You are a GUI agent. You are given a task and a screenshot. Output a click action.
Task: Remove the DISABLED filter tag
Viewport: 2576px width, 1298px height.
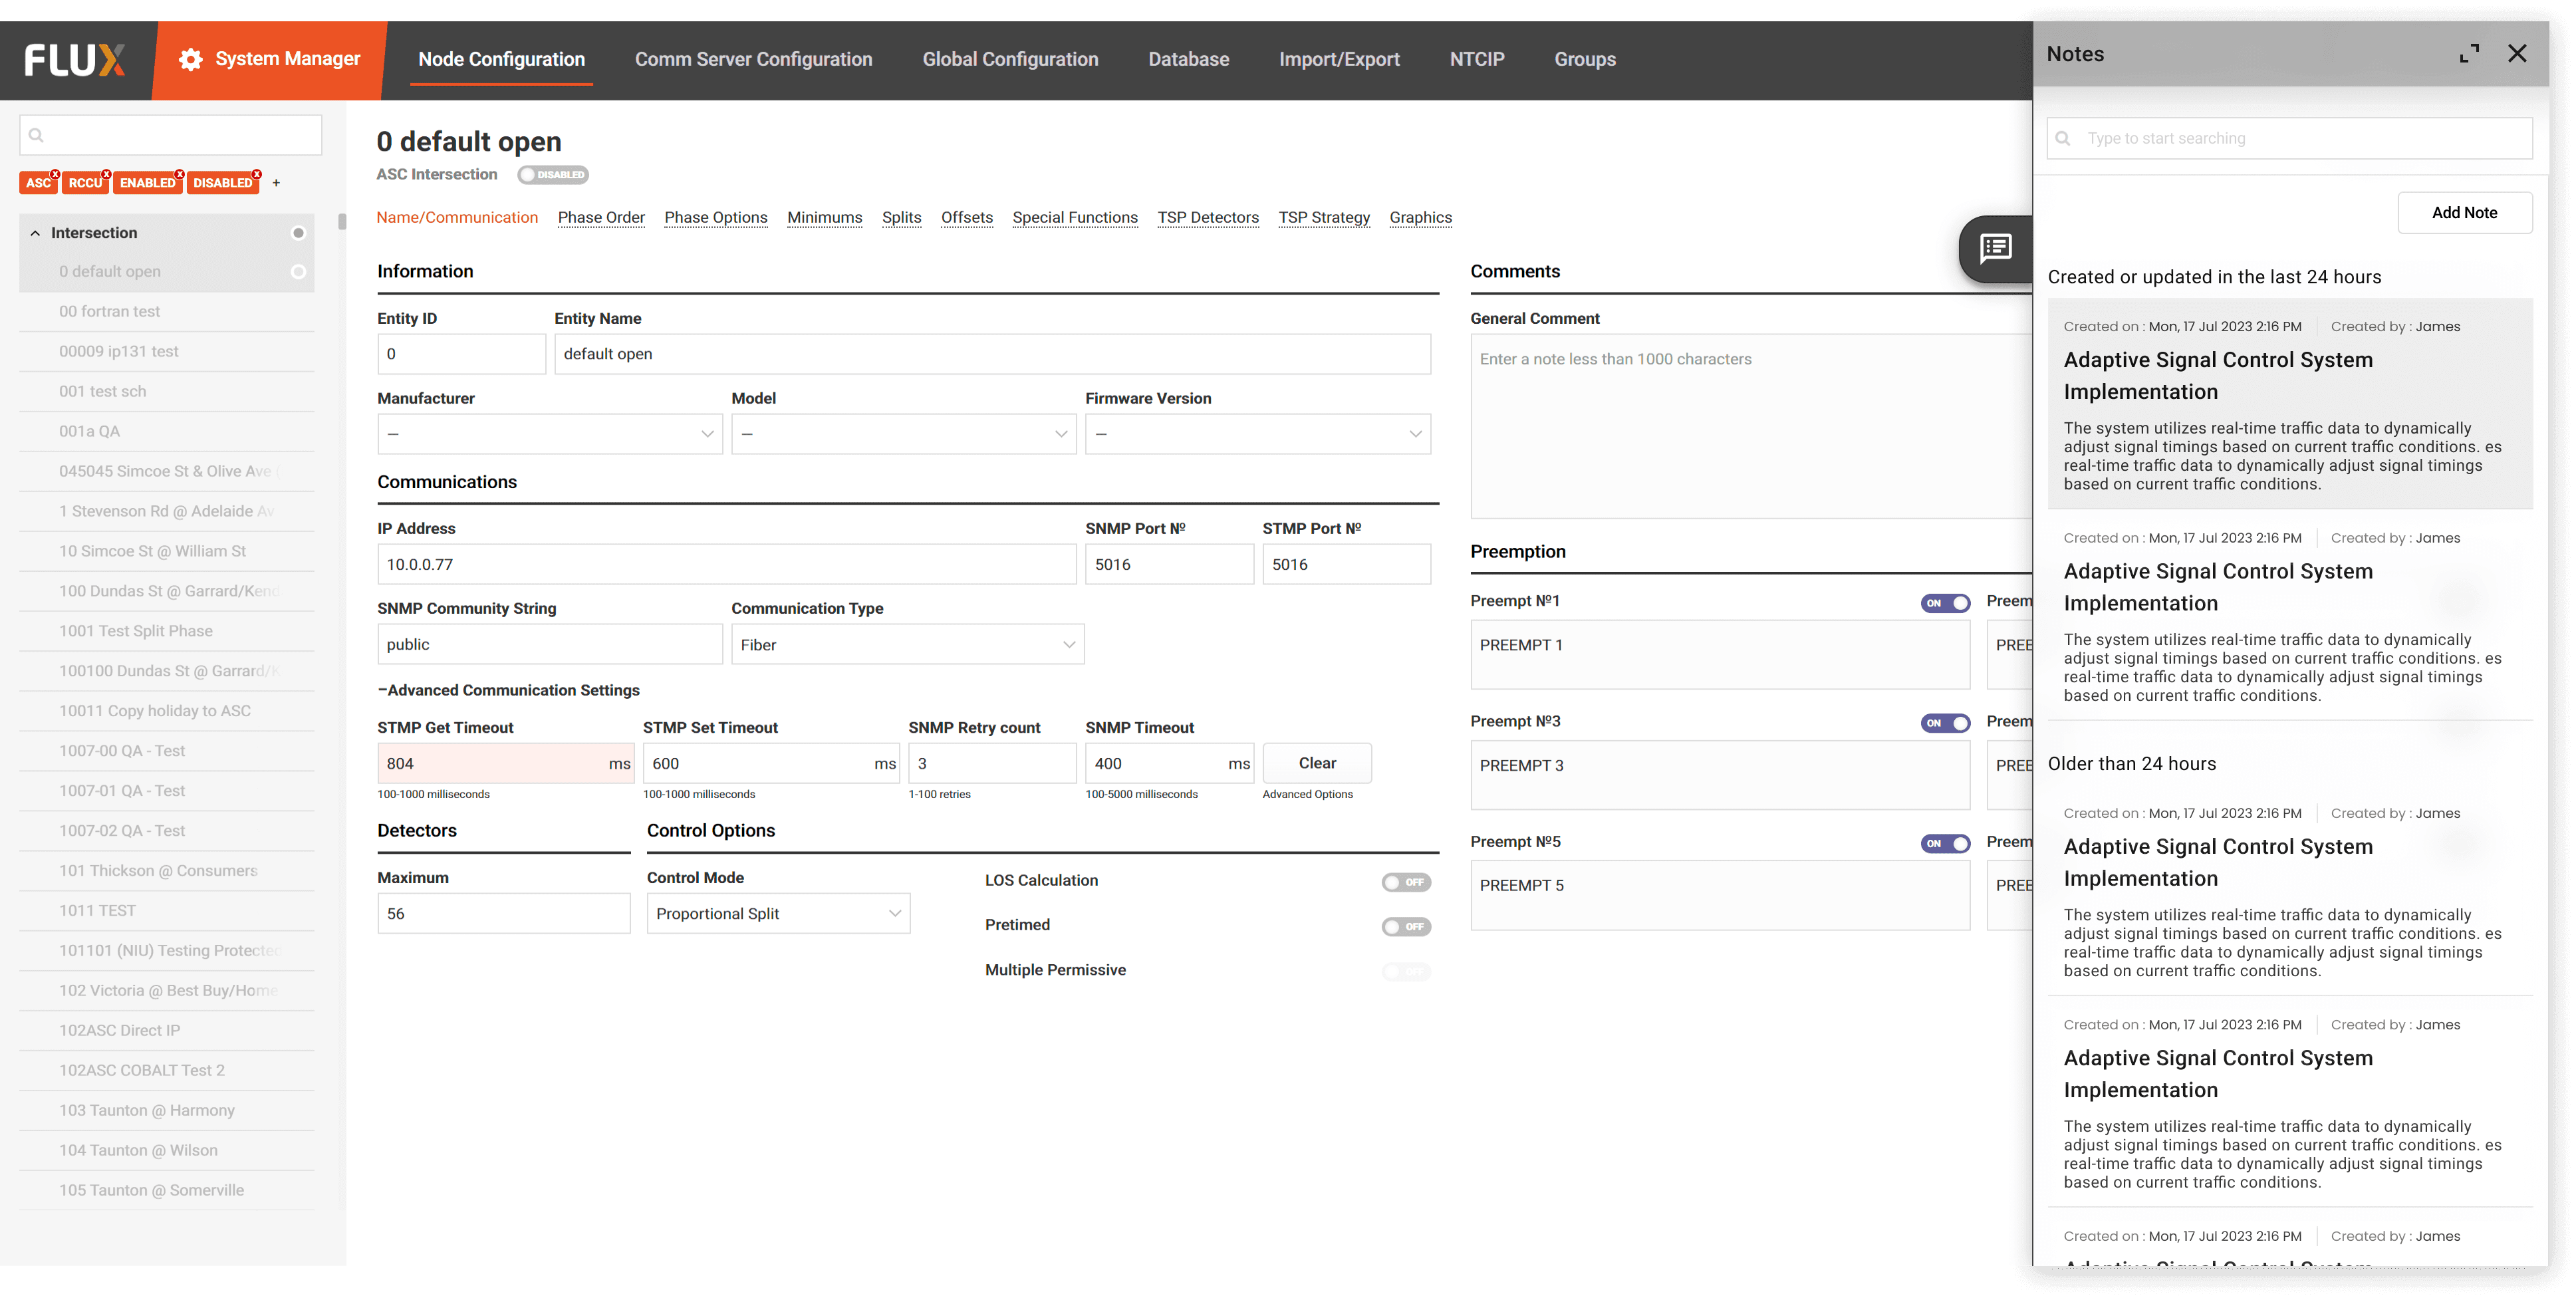pyautogui.click(x=257, y=174)
